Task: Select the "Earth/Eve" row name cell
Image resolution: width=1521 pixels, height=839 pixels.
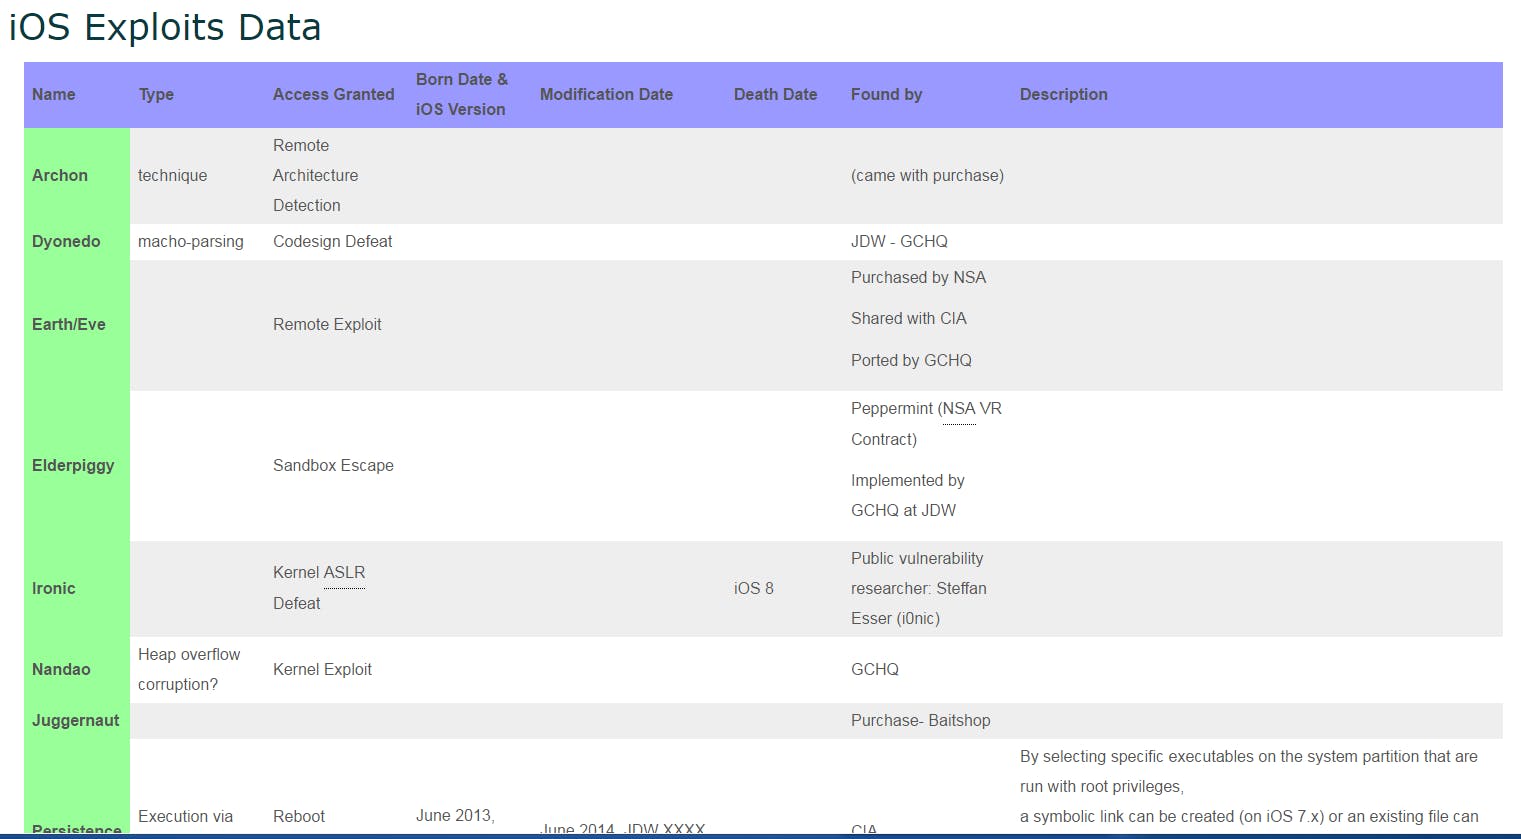Action: [68, 324]
